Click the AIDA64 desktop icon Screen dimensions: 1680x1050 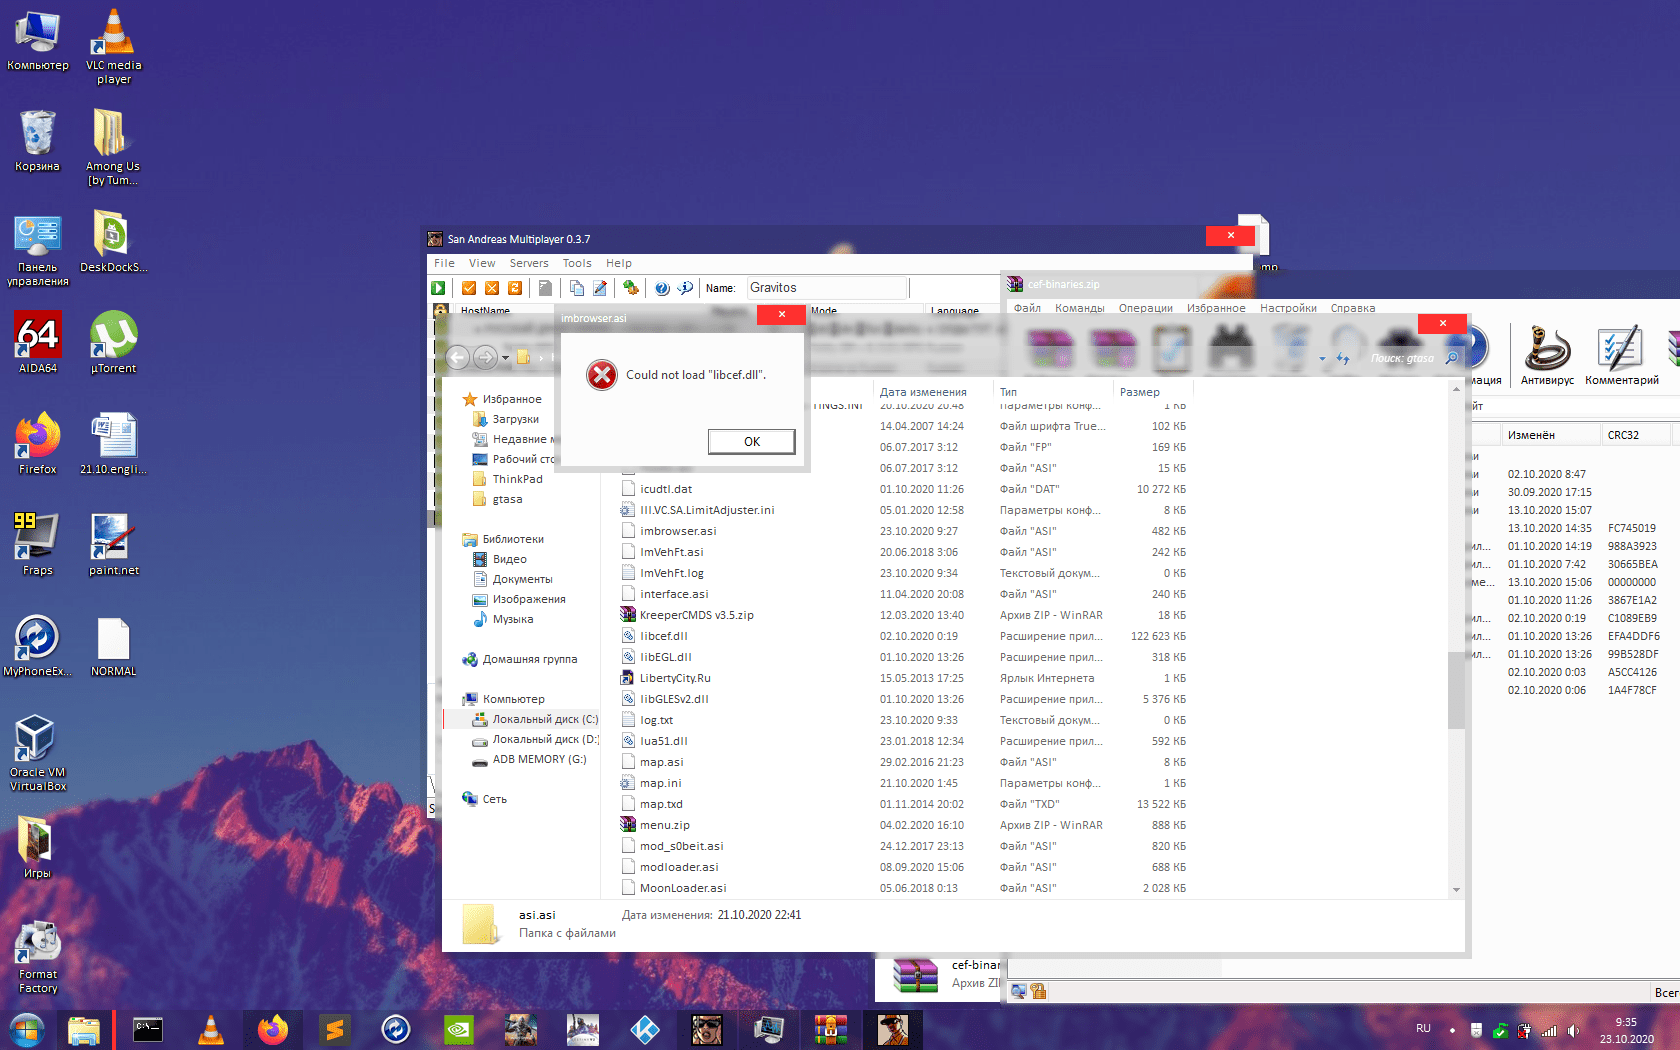point(38,342)
